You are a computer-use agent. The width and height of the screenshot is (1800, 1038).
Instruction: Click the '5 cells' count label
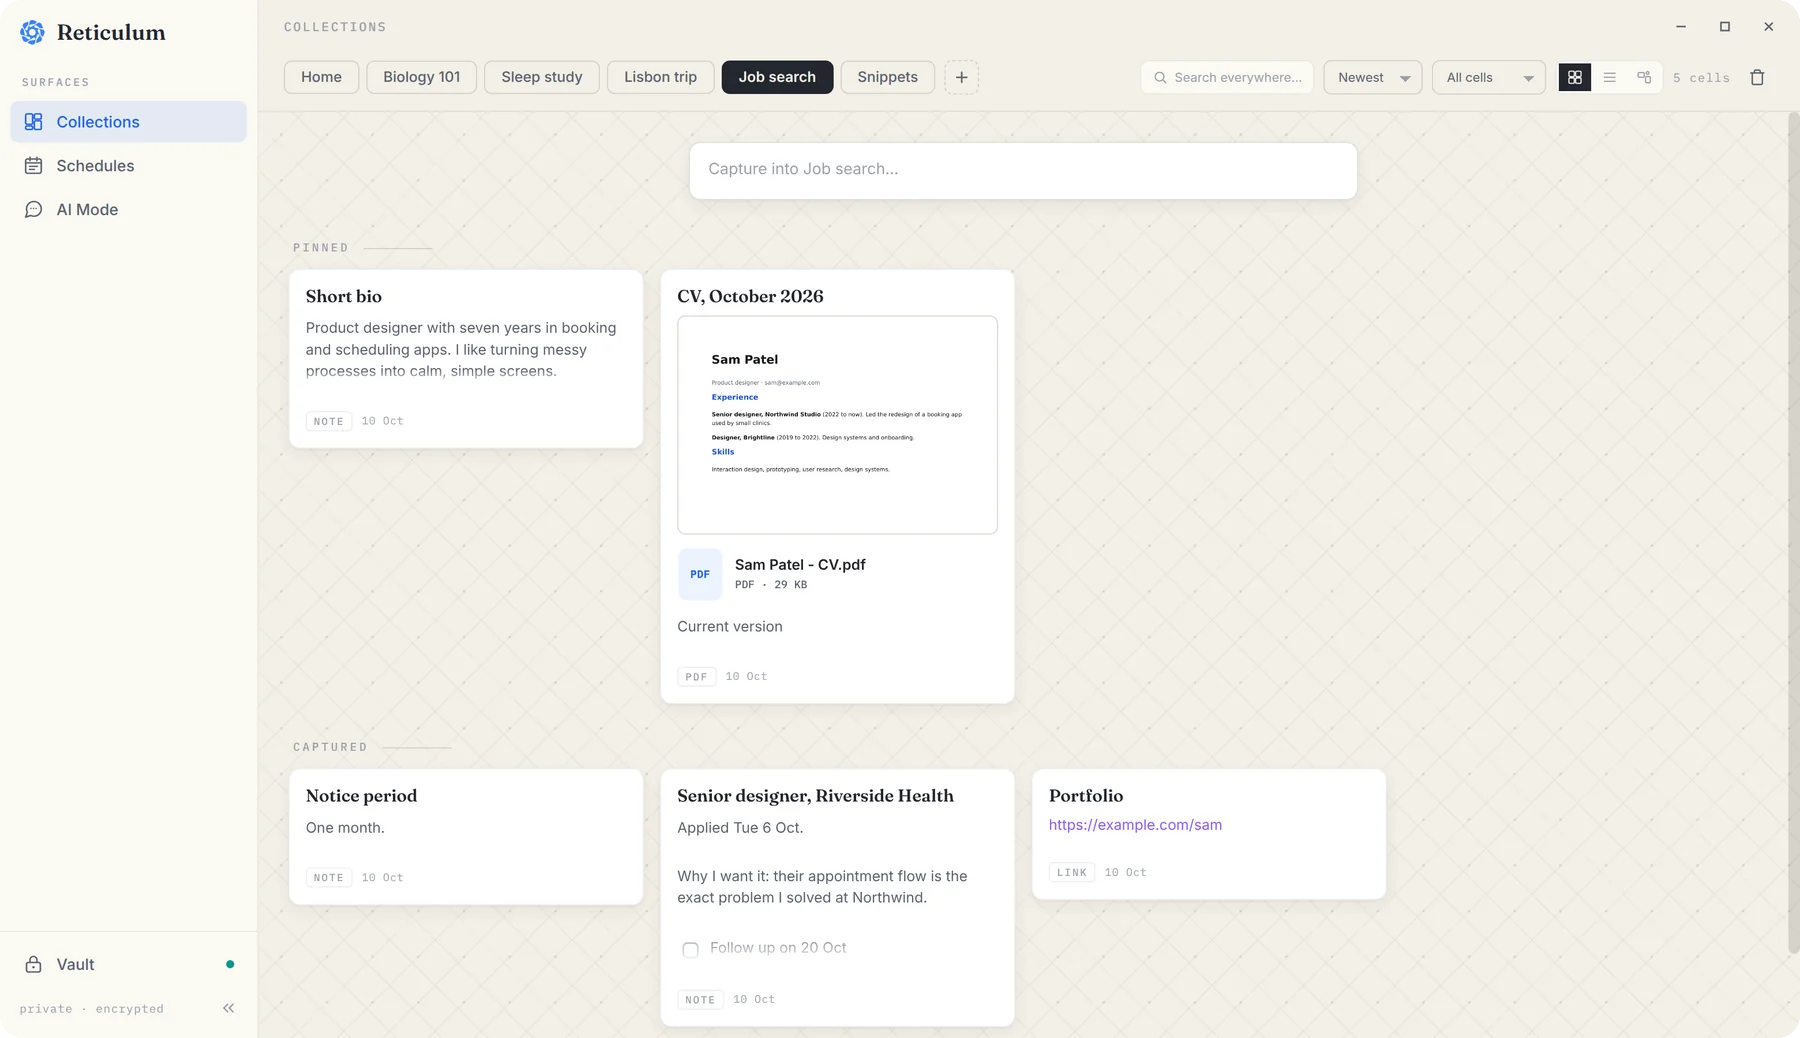1701,78
